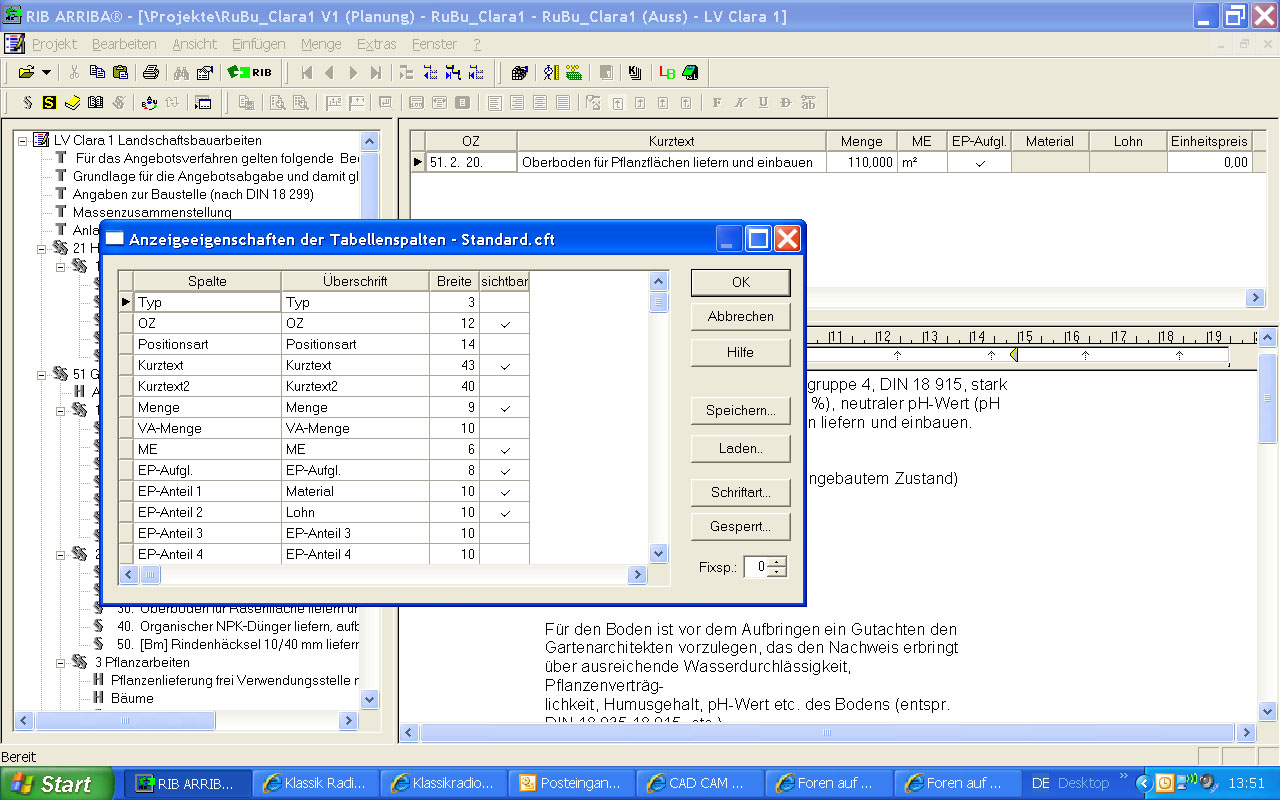The height and width of the screenshot is (800, 1280).
Task: Uncheck sichtbar for the Kurztext row
Action: tap(505, 365)
